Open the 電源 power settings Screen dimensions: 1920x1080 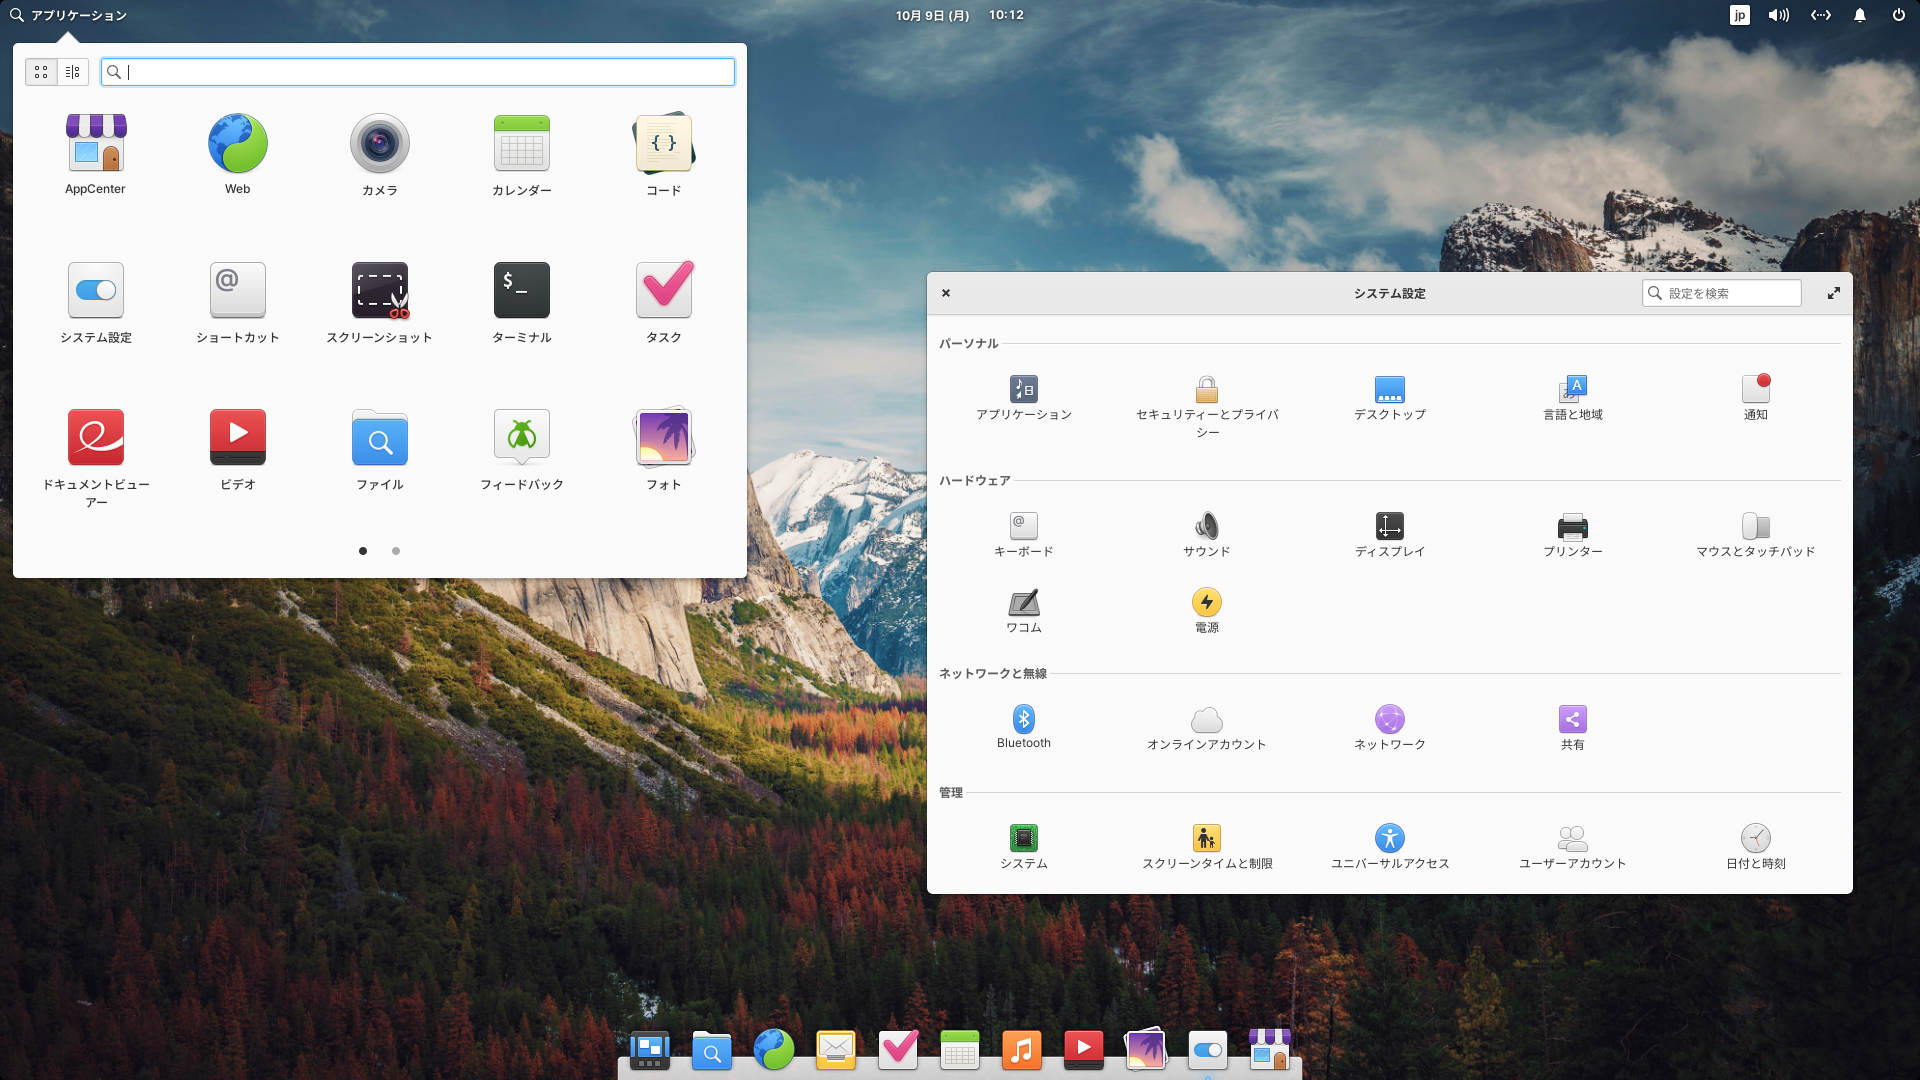[1206, 603]
